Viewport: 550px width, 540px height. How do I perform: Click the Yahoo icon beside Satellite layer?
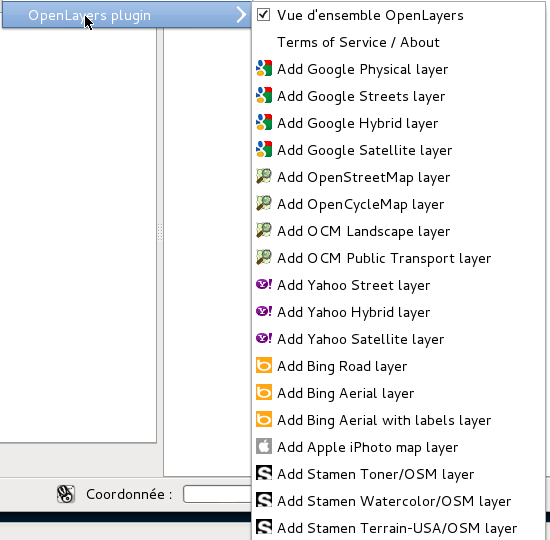click(x=264, y=338)
